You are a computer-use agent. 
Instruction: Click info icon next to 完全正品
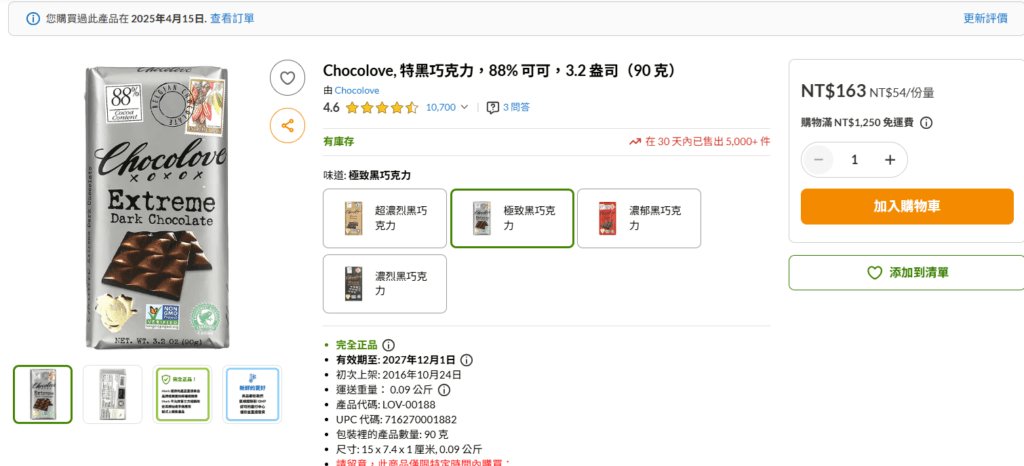[388, 345]
